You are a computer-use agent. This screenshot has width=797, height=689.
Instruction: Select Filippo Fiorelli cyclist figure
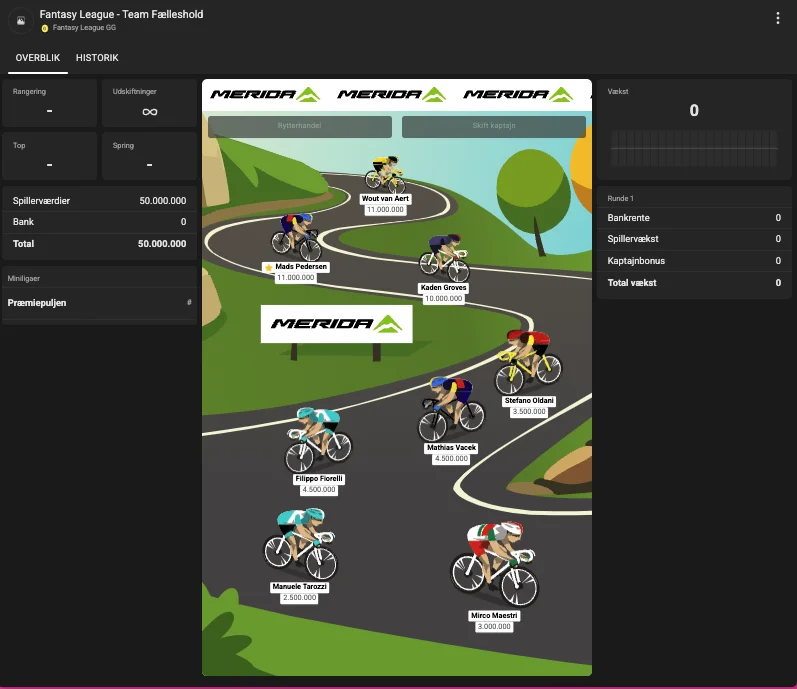(x=318, y=440)
